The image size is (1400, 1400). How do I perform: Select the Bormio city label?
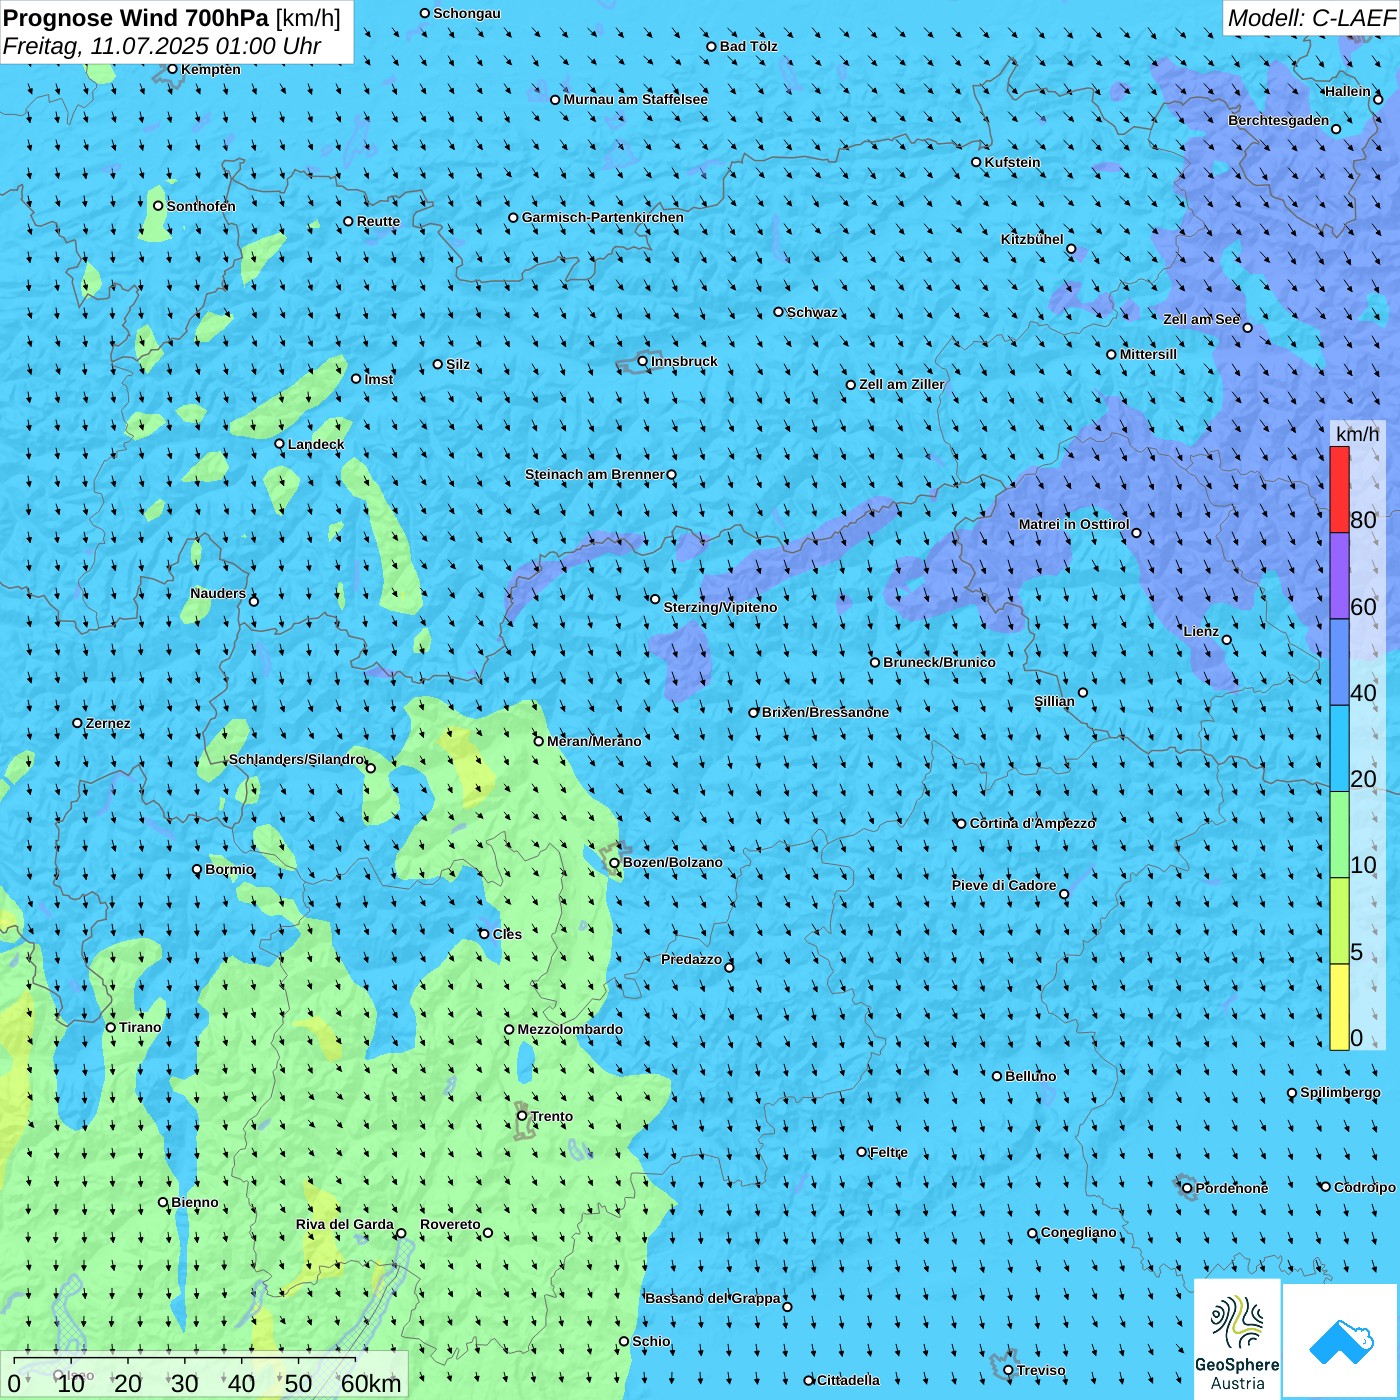tap(230, 869)
